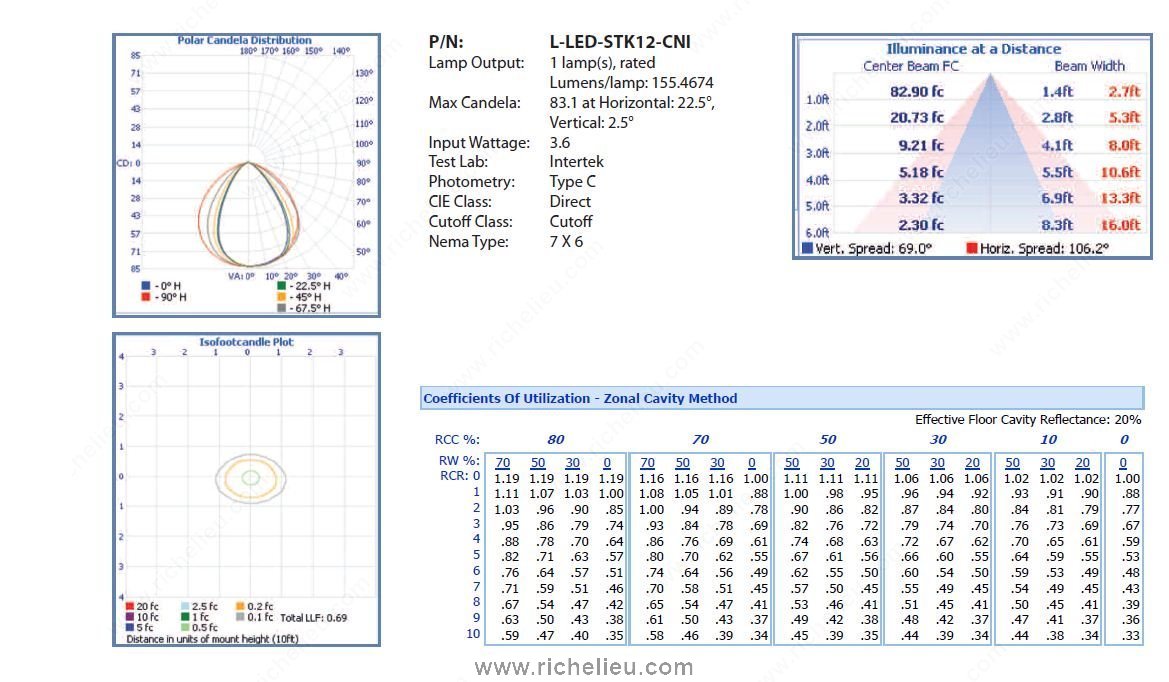1169x682 pixels.
Task: Click the red 20 fc legend square
Action: tap(130, 607)
